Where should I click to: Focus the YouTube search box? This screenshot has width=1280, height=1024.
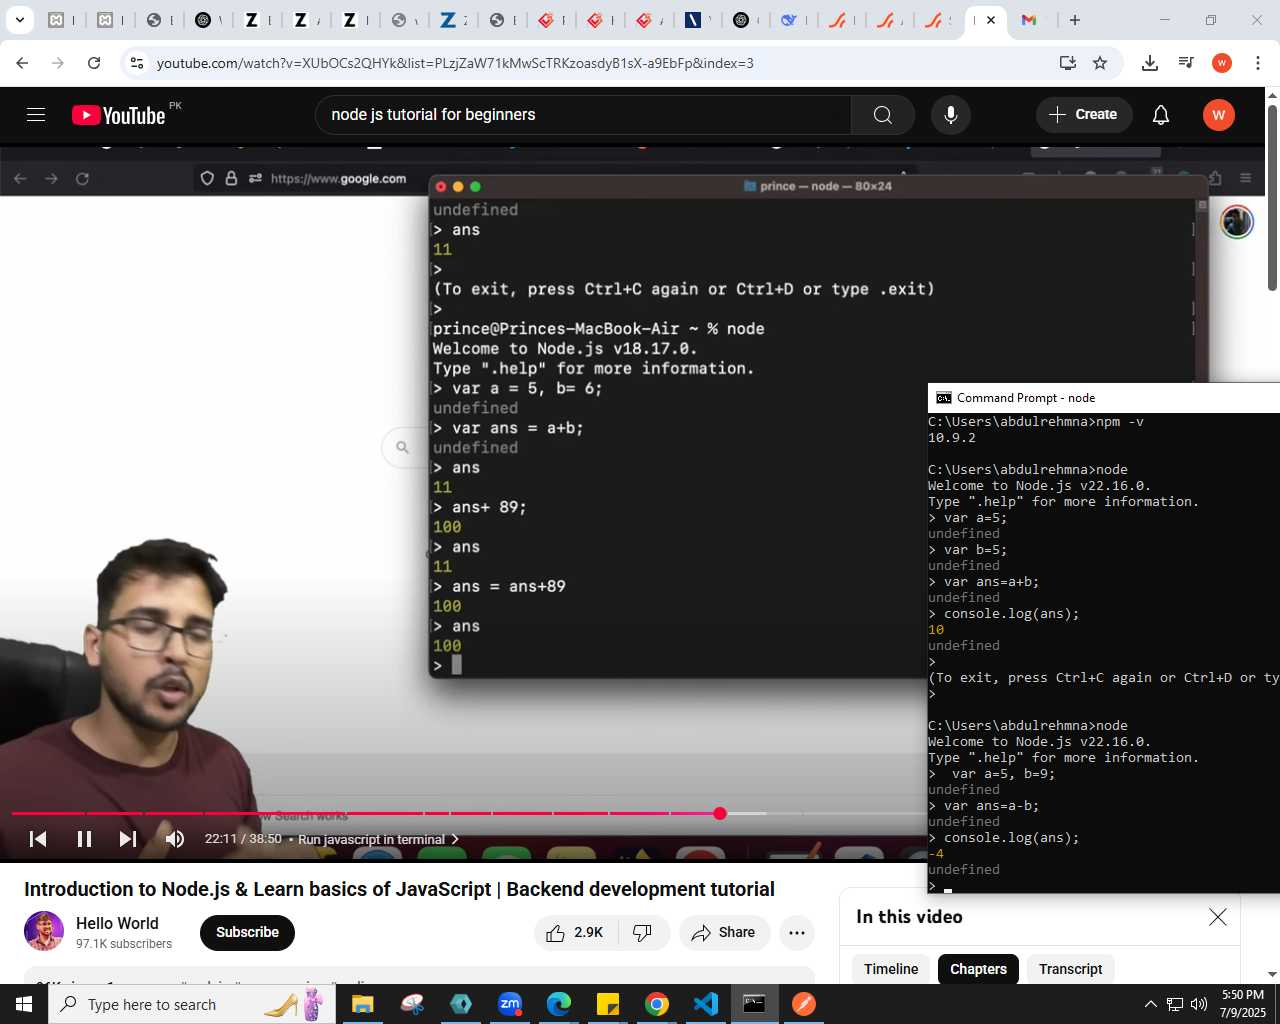(x=585, y=115)
